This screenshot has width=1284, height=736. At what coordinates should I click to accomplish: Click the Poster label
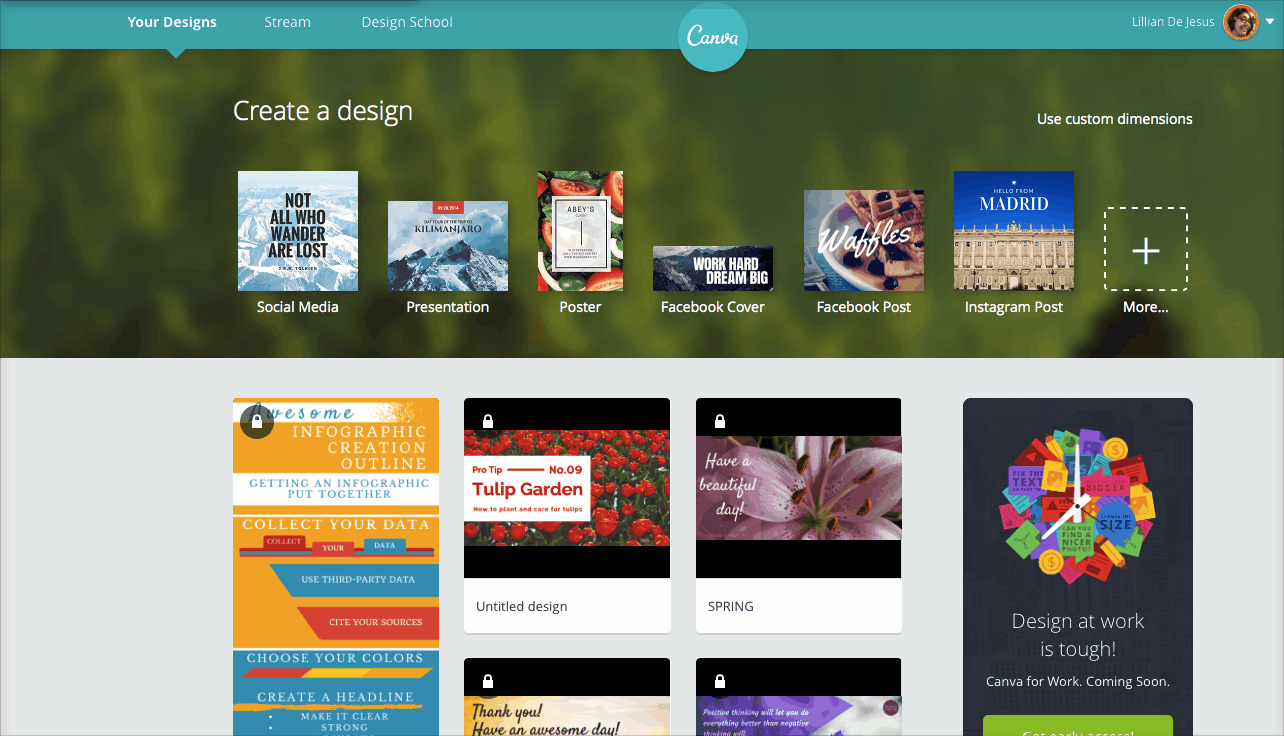[580, 307]
